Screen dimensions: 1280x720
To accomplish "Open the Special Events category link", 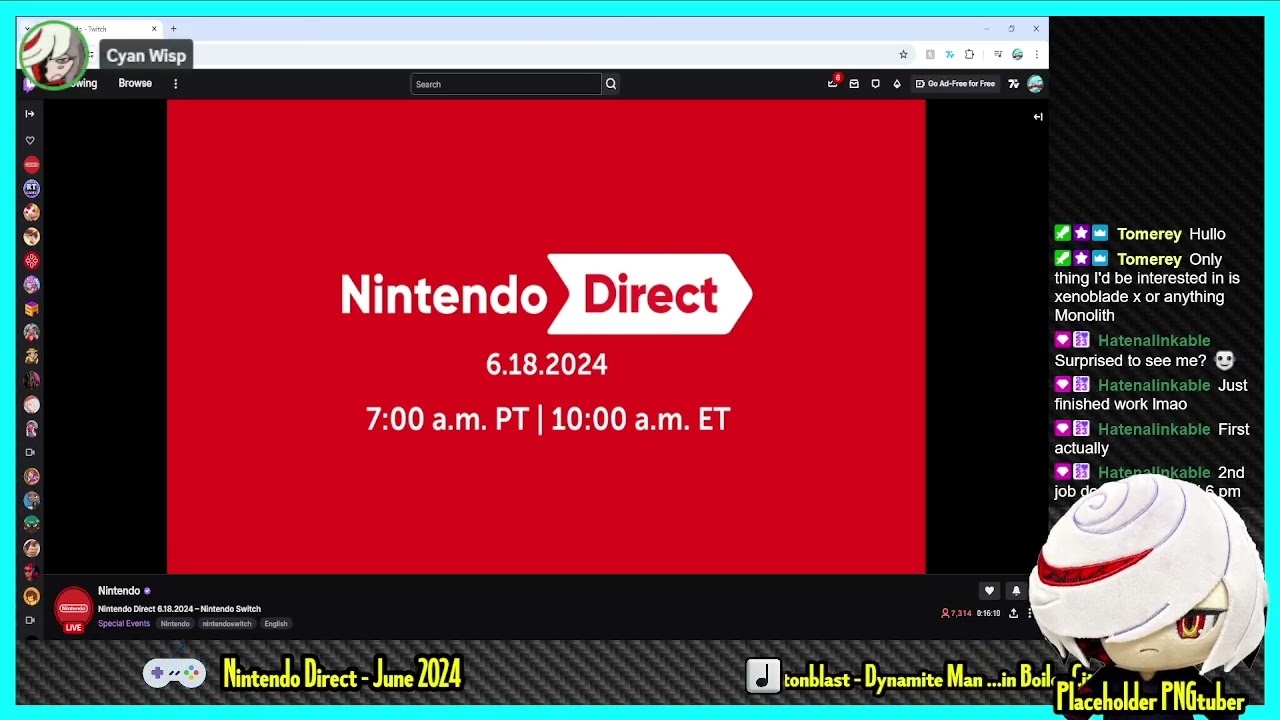I will tap(124, 624).
